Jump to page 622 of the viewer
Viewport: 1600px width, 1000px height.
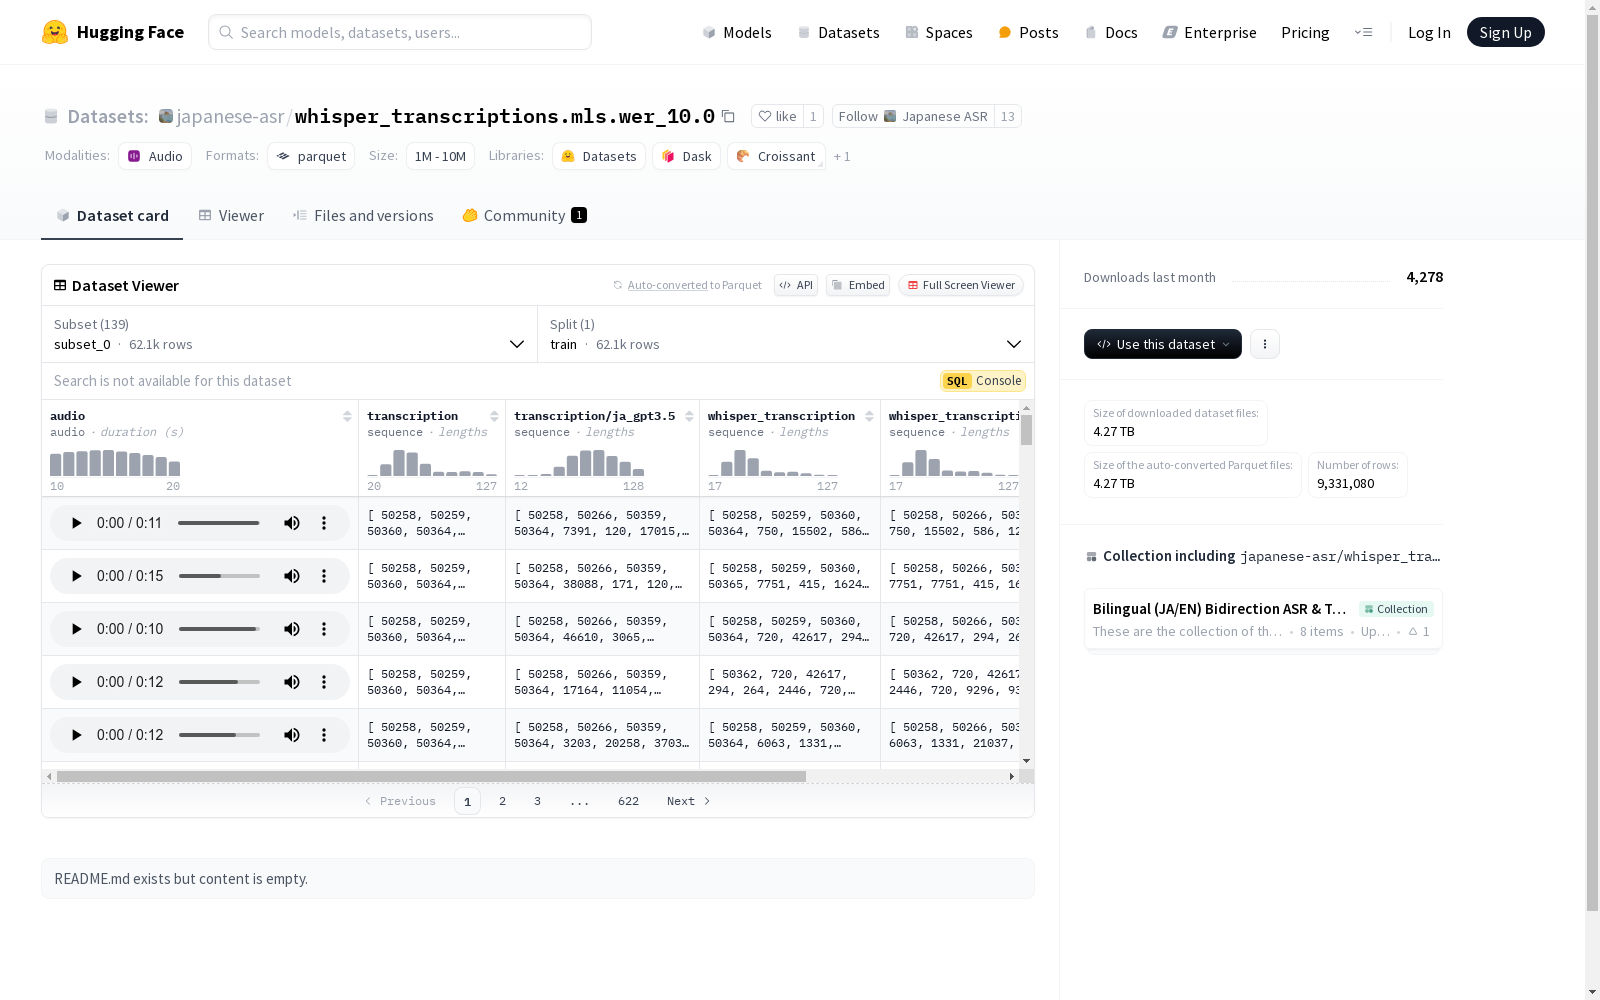coord(628,801)
